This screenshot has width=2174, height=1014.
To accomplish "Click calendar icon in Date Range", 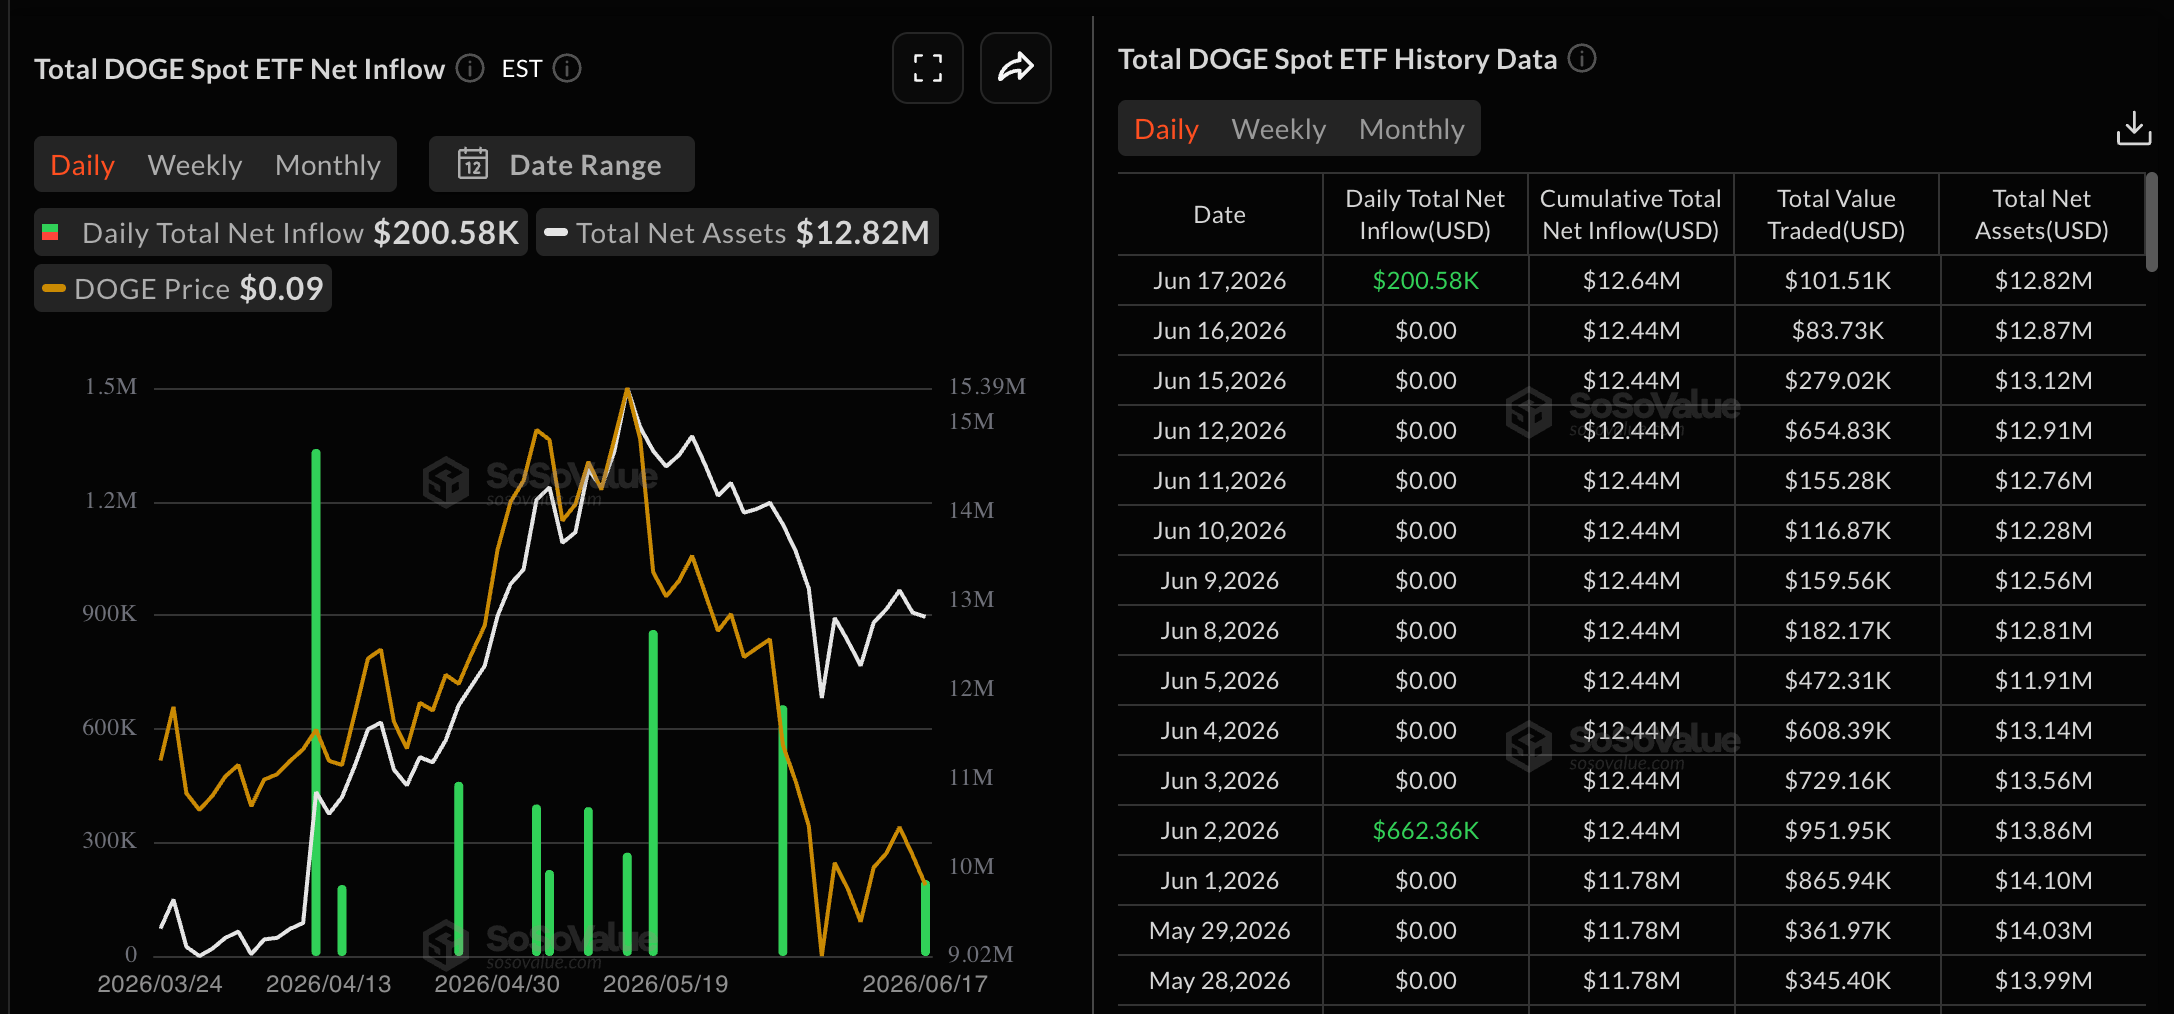I will point(473,164).
